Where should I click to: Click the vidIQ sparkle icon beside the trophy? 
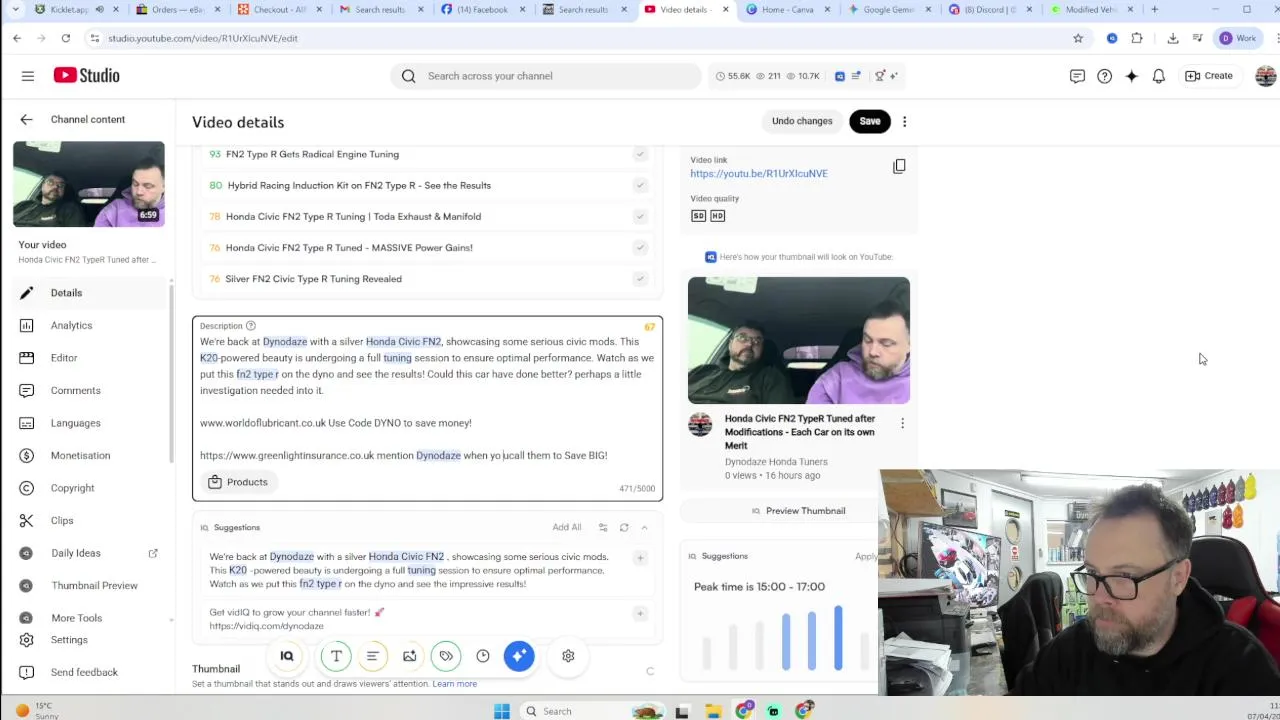(x=894, y=76)
